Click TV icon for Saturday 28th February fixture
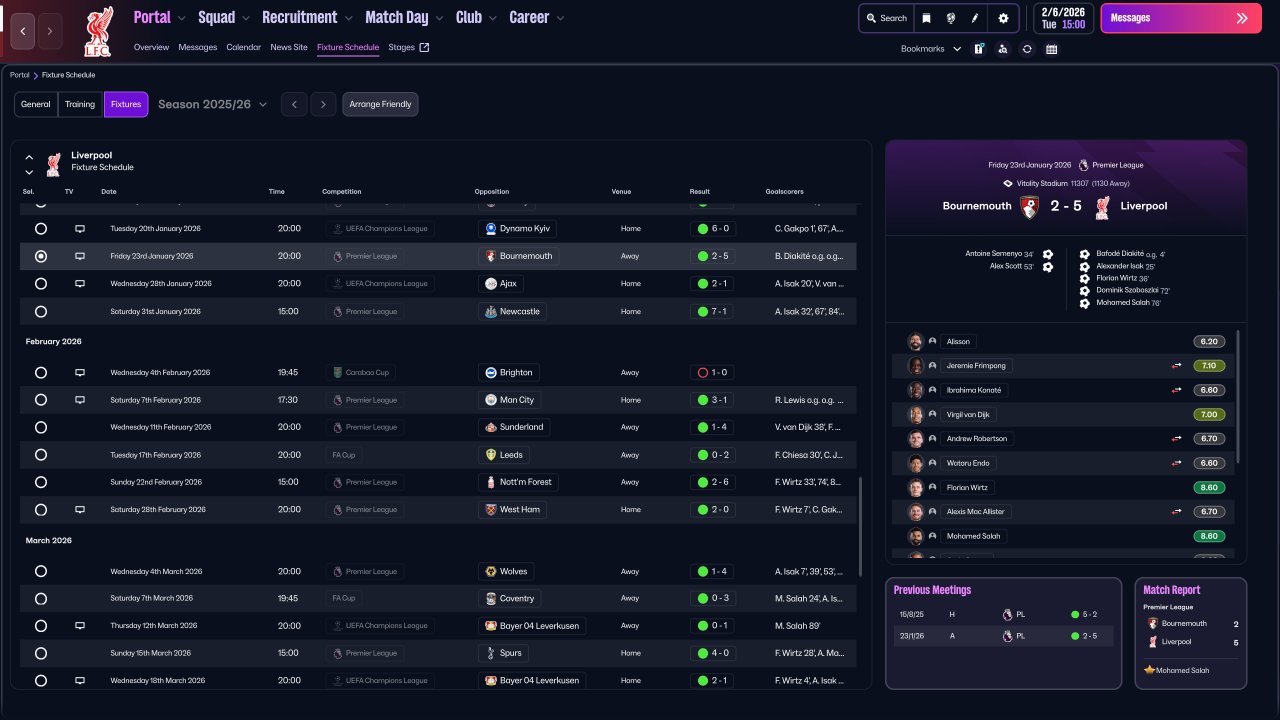The height and width of the screenshot is (720, 1280). (80, 510)
